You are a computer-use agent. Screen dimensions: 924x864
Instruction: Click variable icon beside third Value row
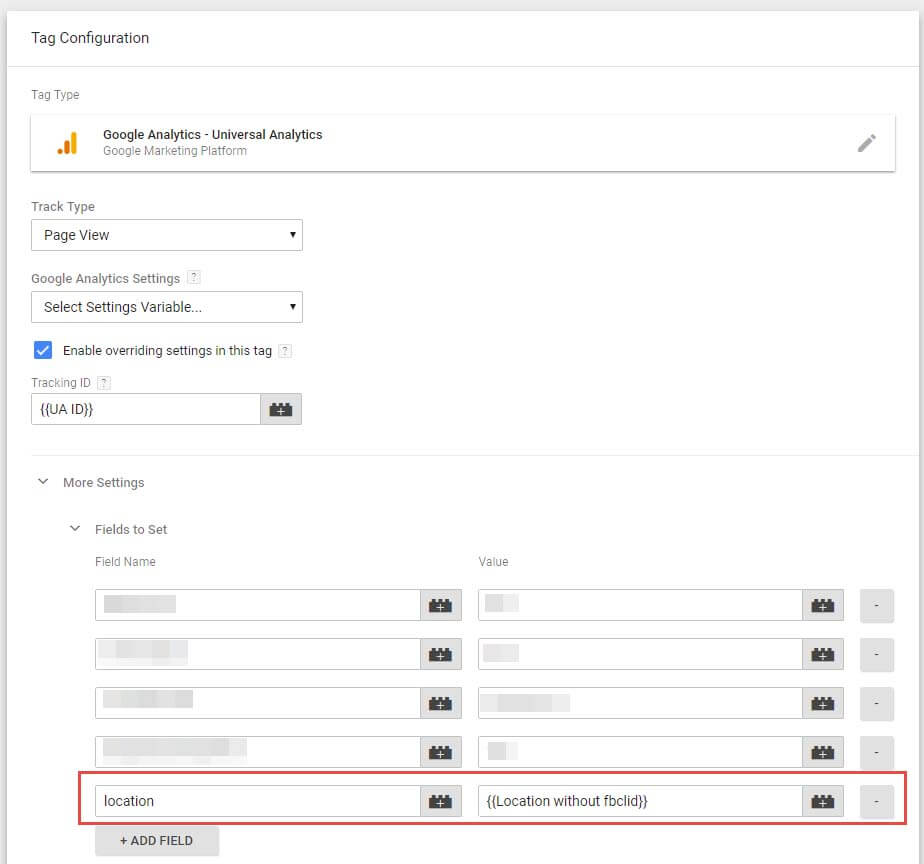[822, 703]
